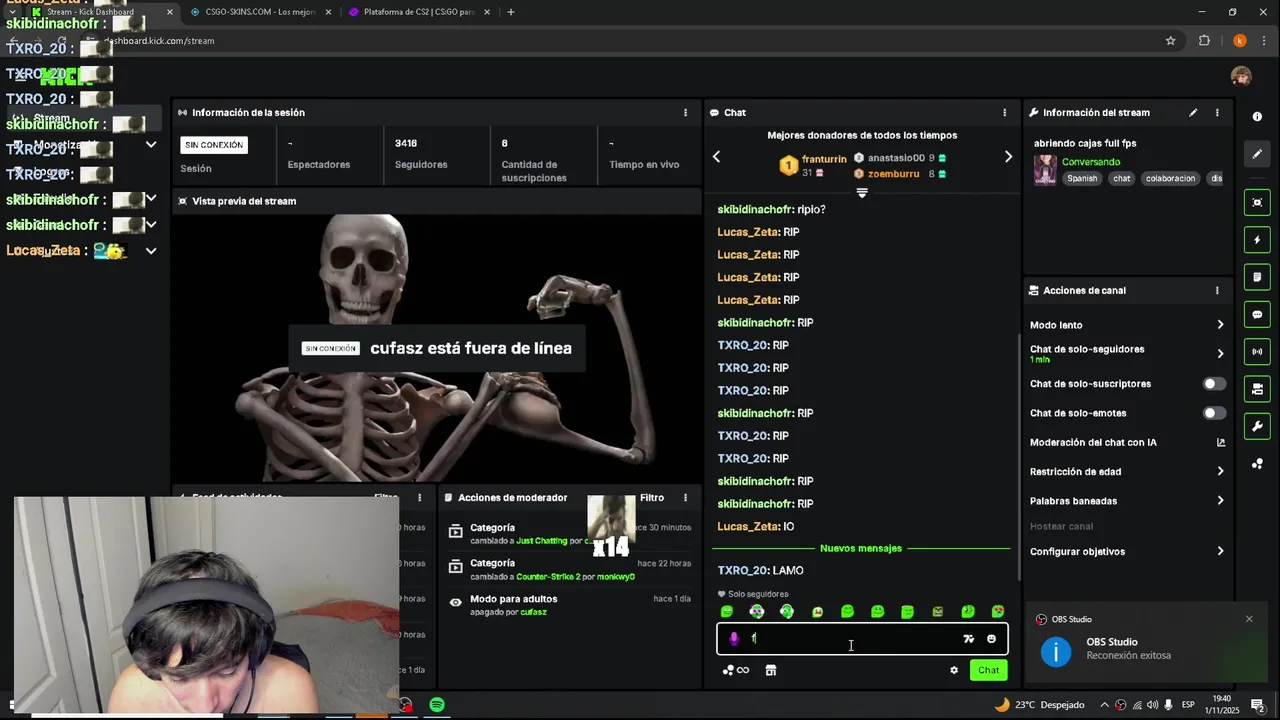Click the Nuevos mensajes divider label
Screen dimensions: 1280x720
pyautogui.click(x=861, y=549)
